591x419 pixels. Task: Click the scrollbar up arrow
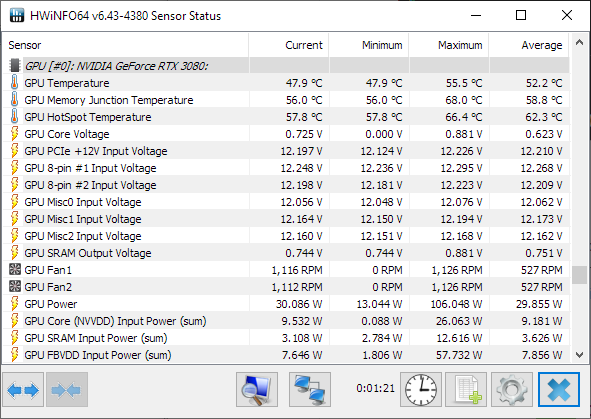(579, 43)
